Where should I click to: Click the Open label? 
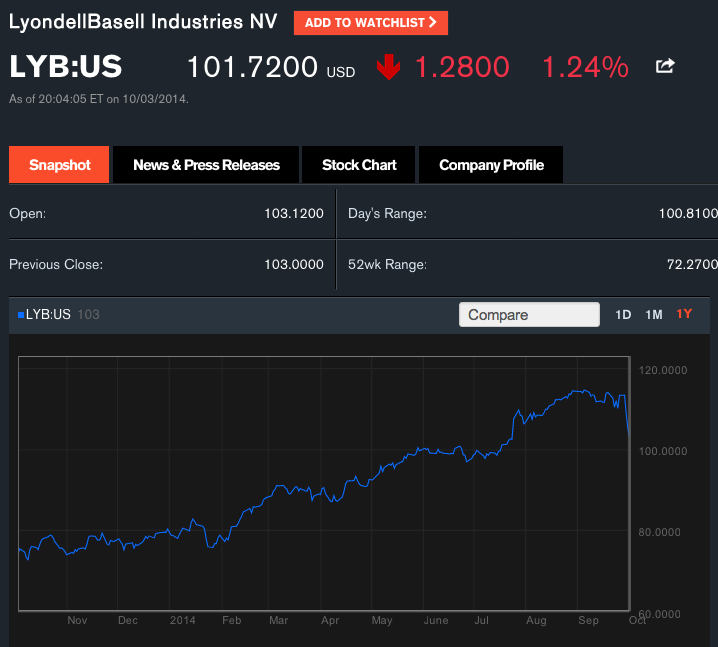pos(27,214)
